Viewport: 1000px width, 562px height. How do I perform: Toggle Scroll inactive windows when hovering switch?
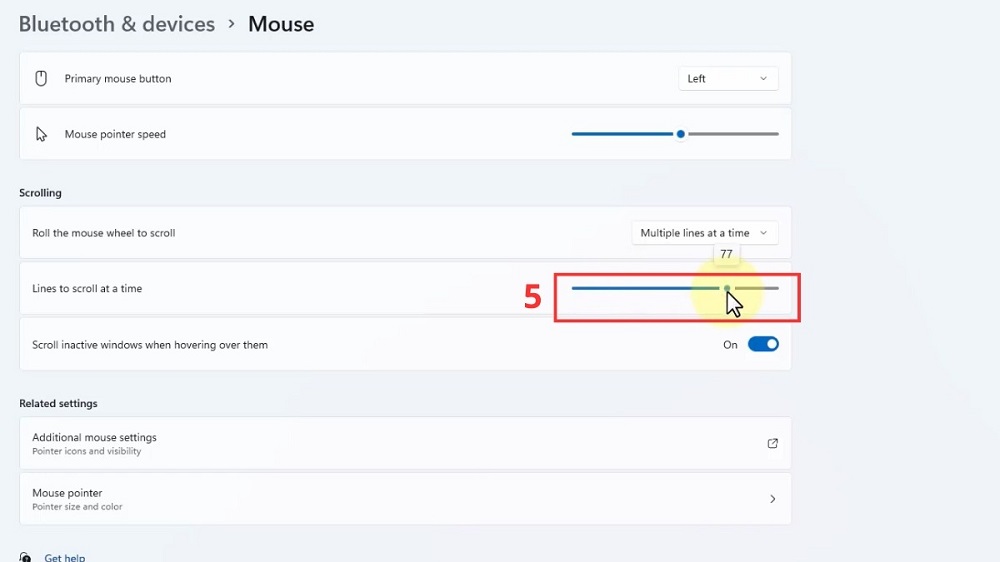(763, 344)
